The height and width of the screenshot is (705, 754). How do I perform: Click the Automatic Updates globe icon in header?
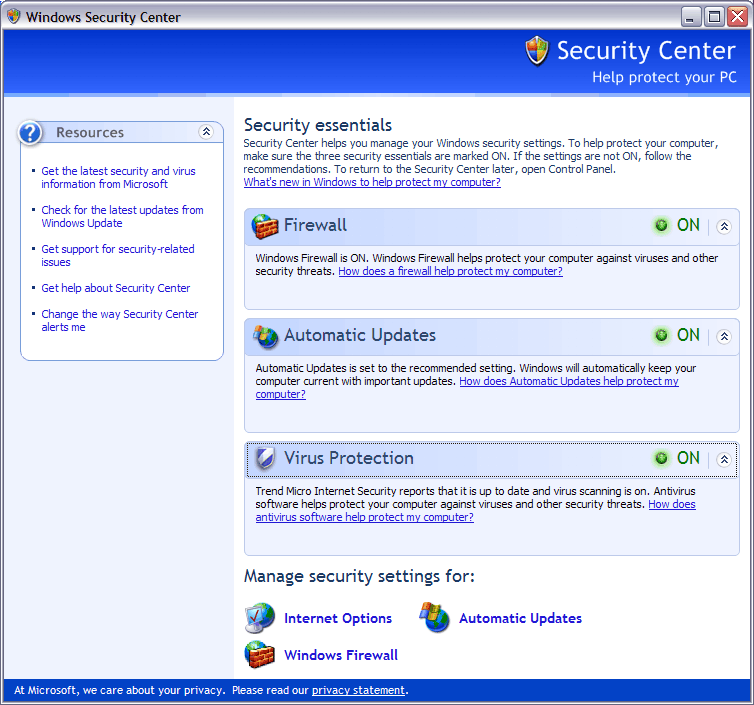[x=266, y=336]
